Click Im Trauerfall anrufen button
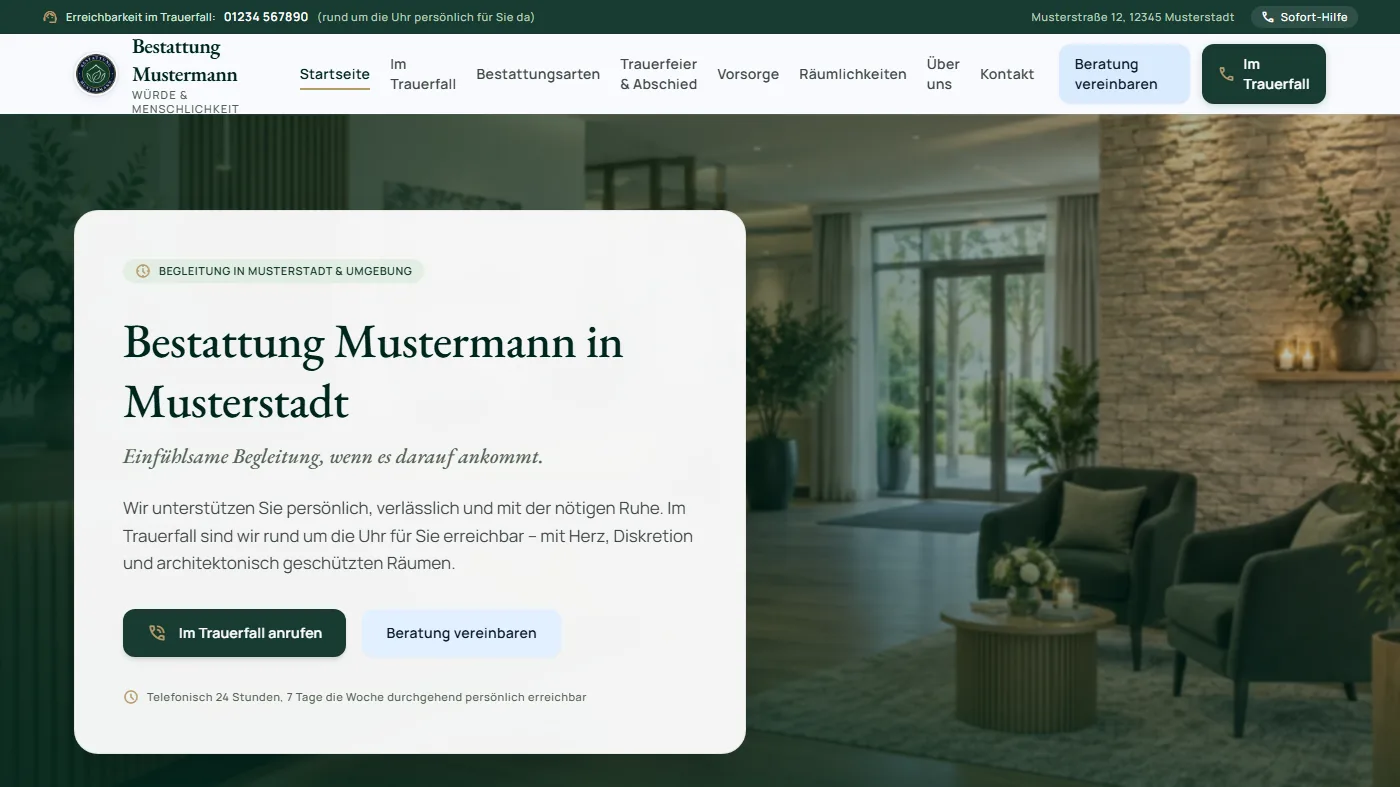Viewport: 1400px width, 787px height. (x=234, y=633)
